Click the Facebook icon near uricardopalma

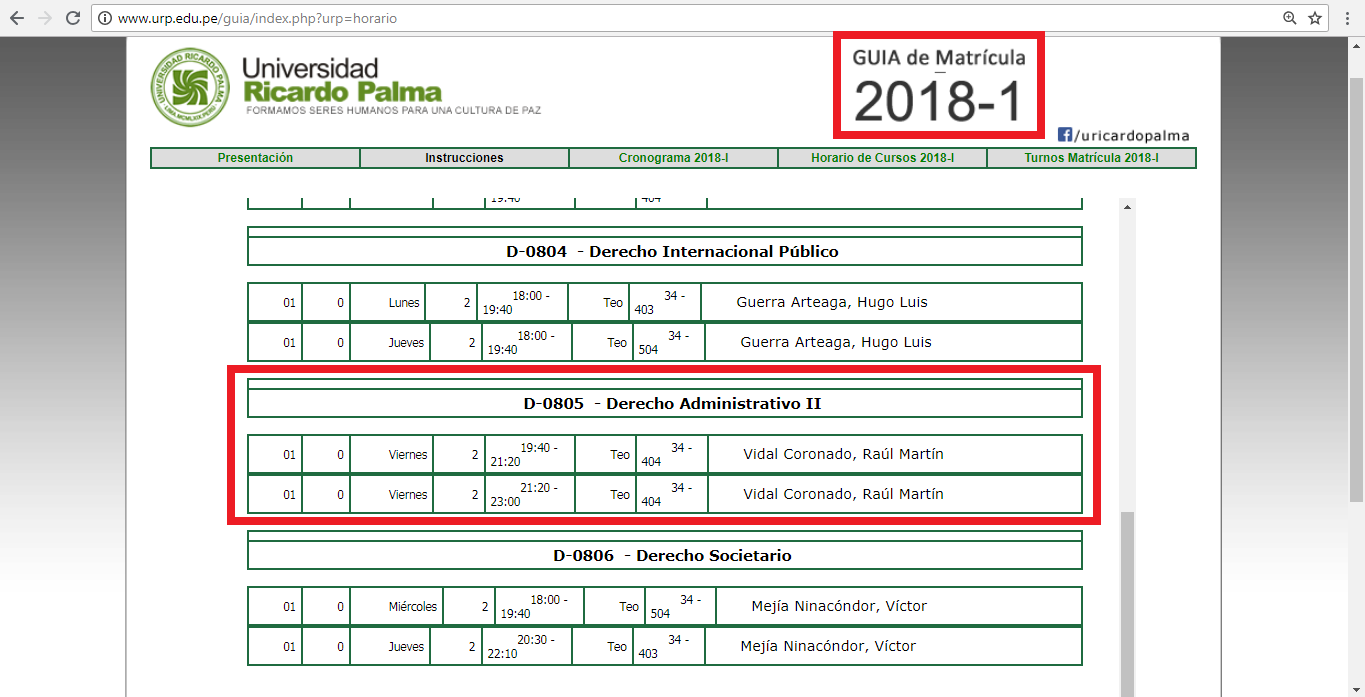[x=1065, y=135]
